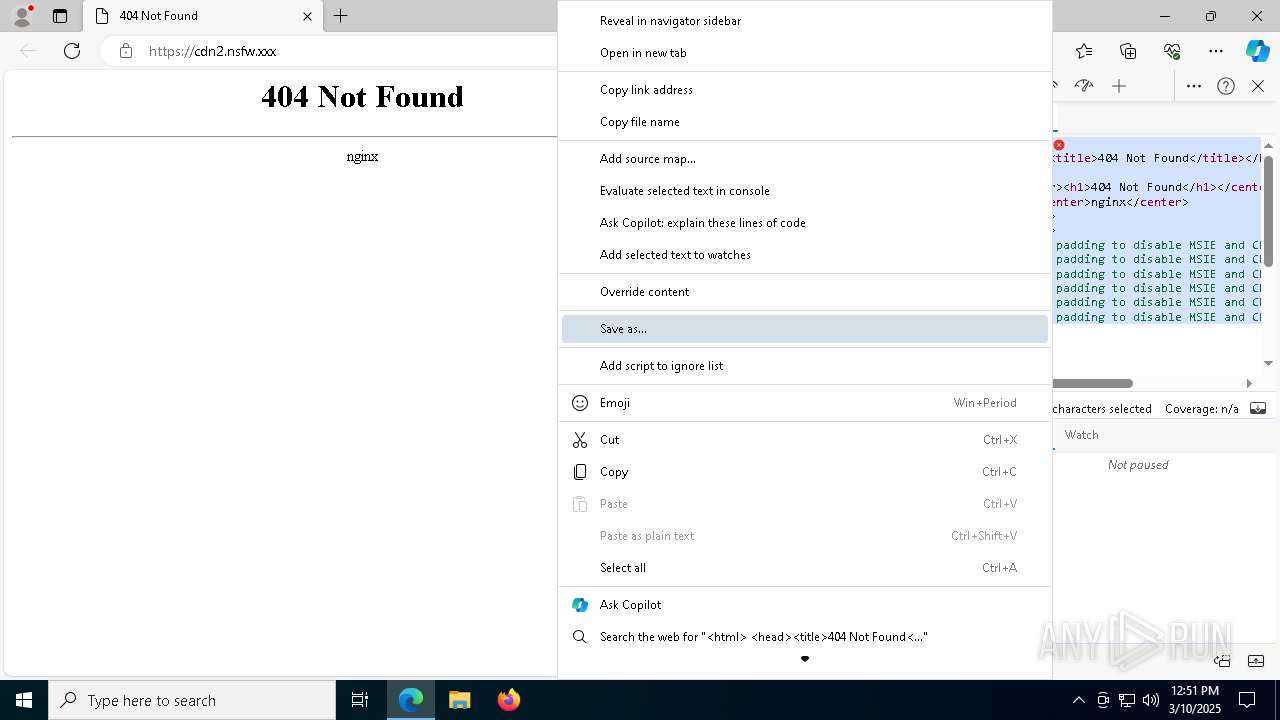Click the back navigation arrow
1280x720 pixels.
coord(28,51)
